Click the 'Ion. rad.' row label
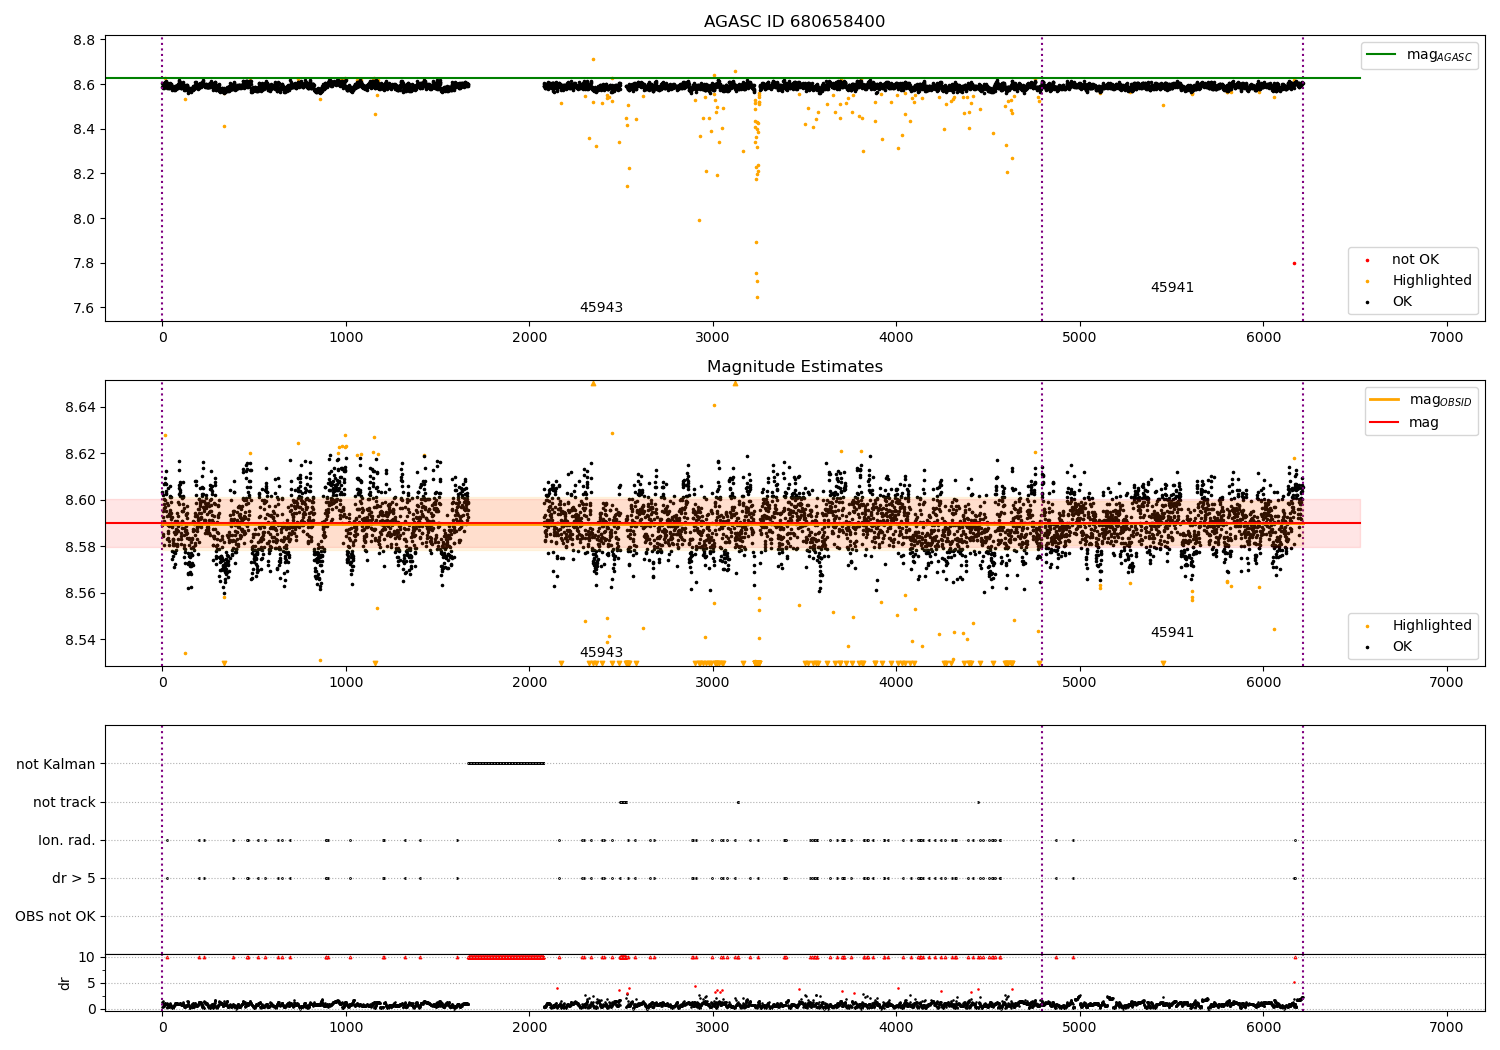Viewport: 1500px width, 1050px height. pos(67,840)
